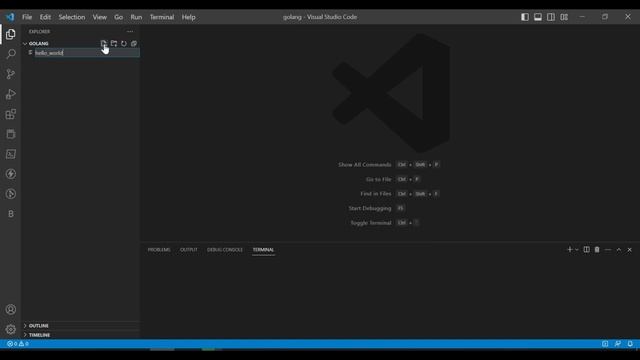Viewport: 640px width, 360px height.
Task: Switch to the Debug Console tab
Action: pos(224,250)
